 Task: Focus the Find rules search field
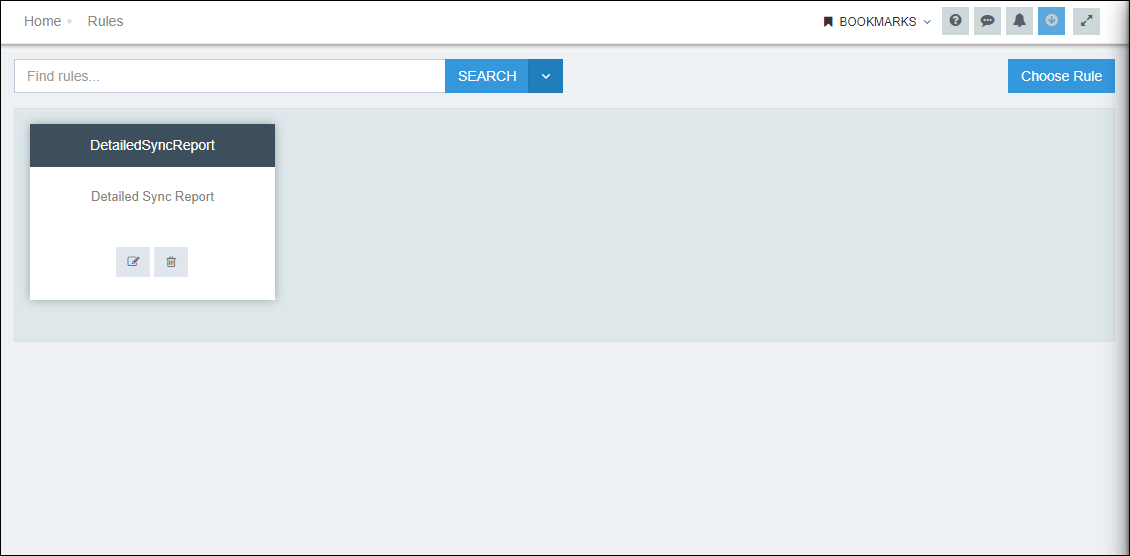click(x=229, y=76)
